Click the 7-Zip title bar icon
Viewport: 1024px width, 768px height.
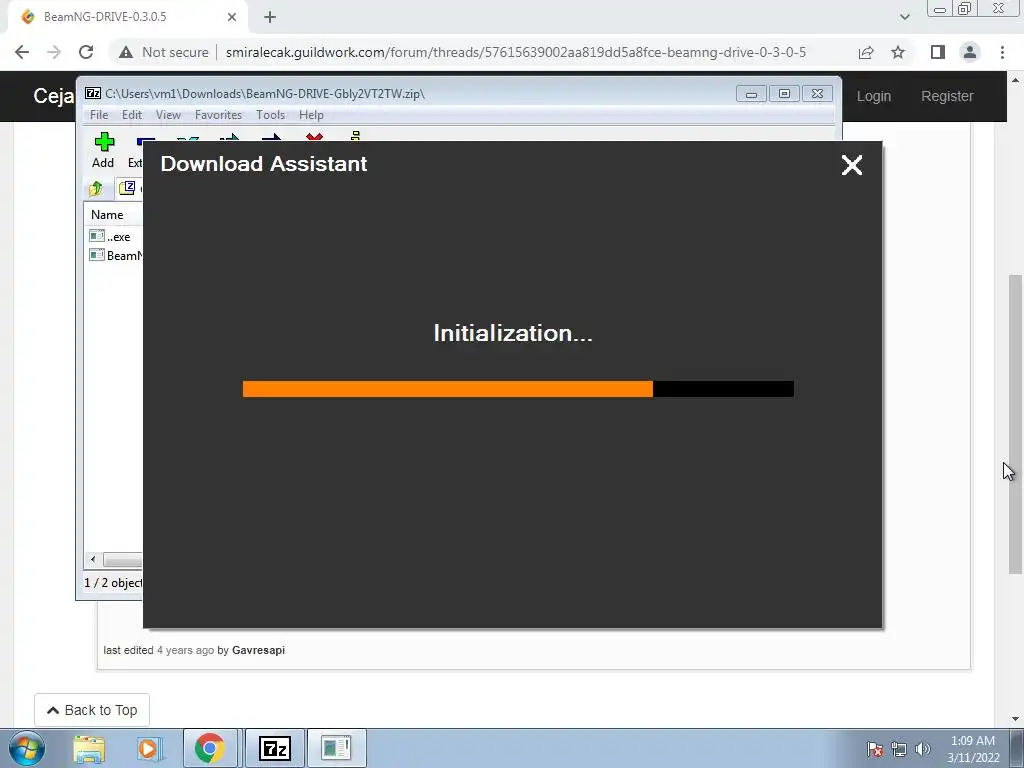(x=93, y=93)
